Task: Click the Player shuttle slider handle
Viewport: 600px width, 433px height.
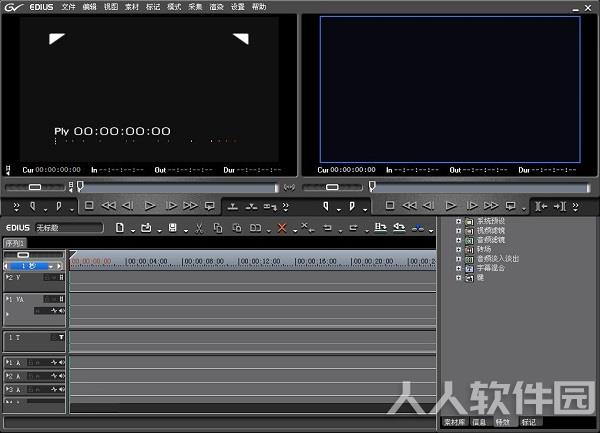Action: [35, 187]
